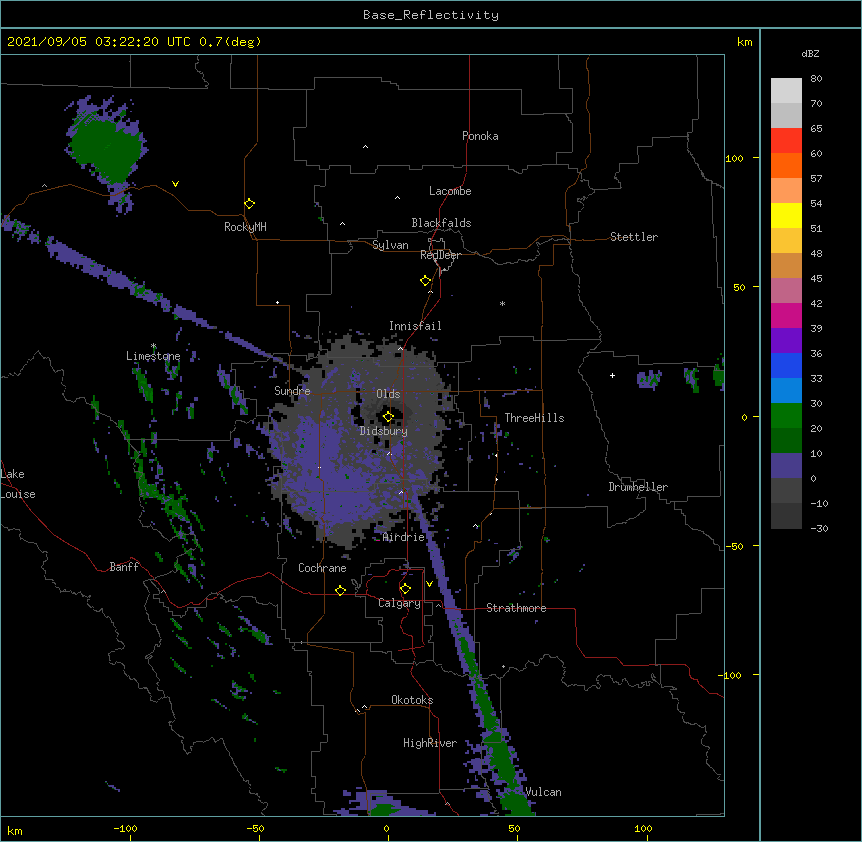The height and width of the screenshot is (842, 862).
Task: Click the yellow V marker northwest of RockyMH
Action: [175, 184]
